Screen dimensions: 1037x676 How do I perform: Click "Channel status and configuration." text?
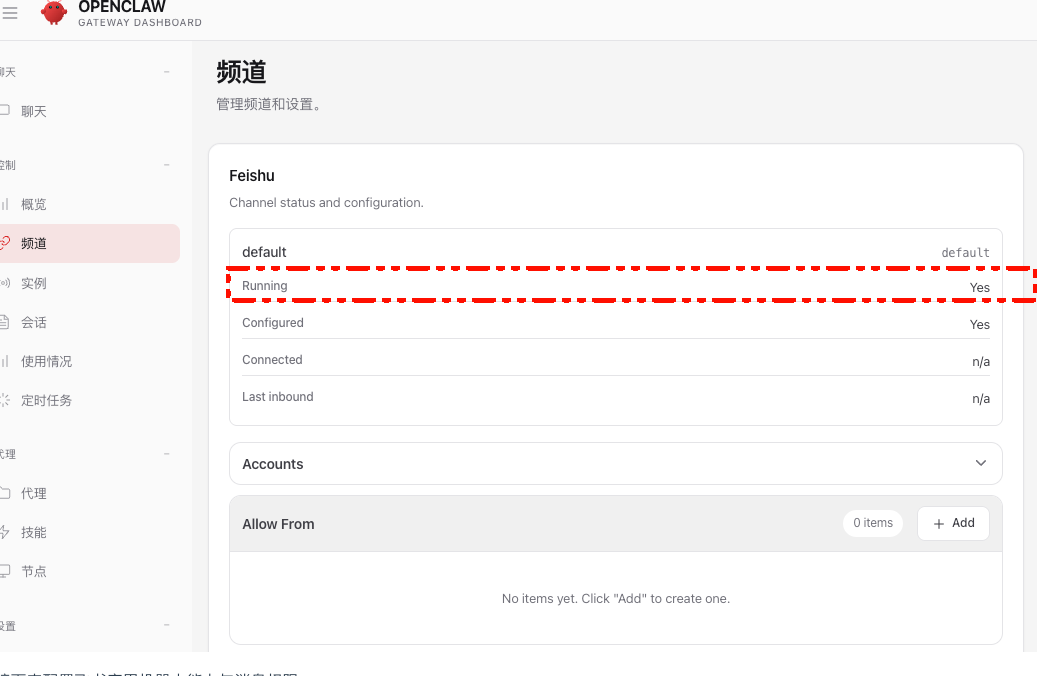coord(326,202)
